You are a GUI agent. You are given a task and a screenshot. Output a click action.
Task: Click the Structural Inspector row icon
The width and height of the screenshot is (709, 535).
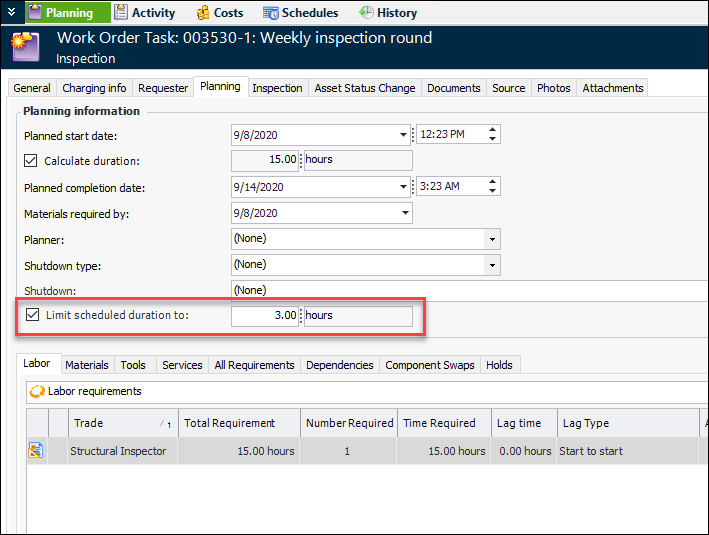click(36, 451)
